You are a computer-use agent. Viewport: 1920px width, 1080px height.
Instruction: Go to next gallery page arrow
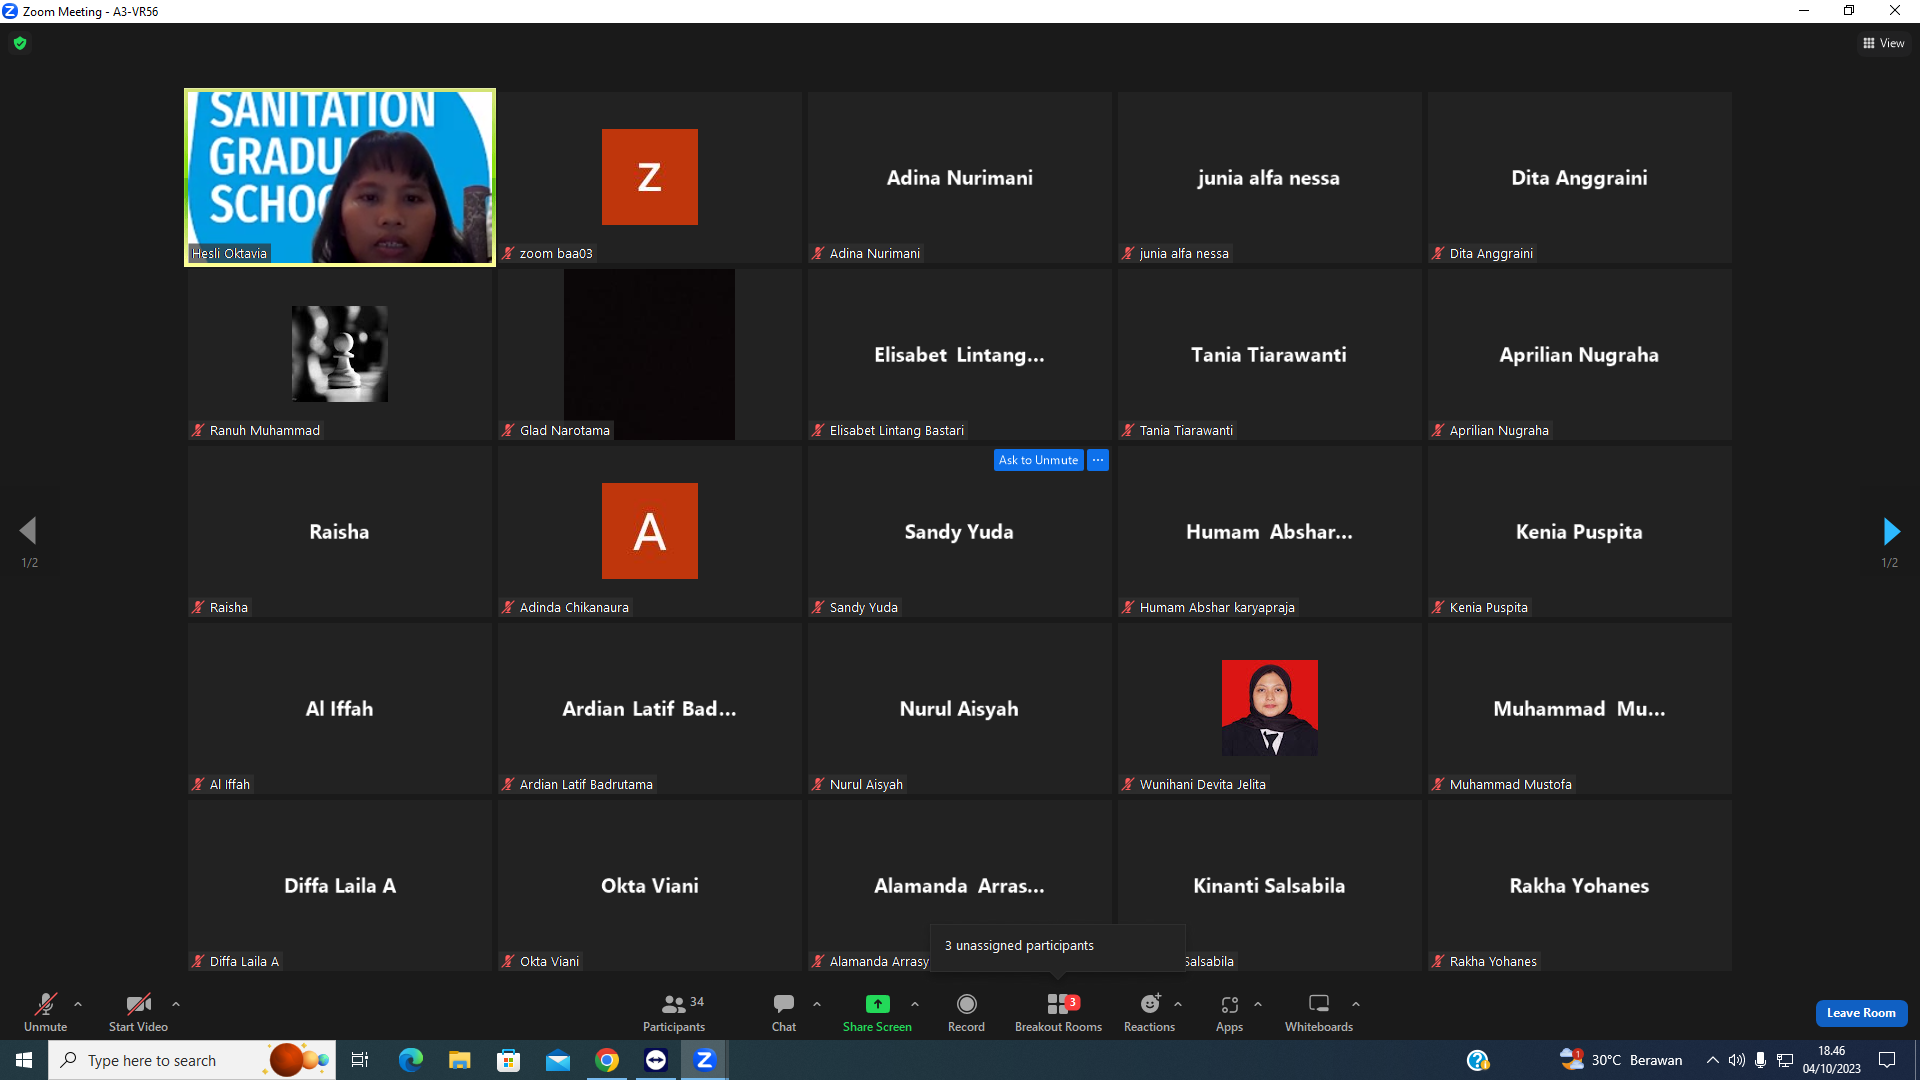point(1890,530)
